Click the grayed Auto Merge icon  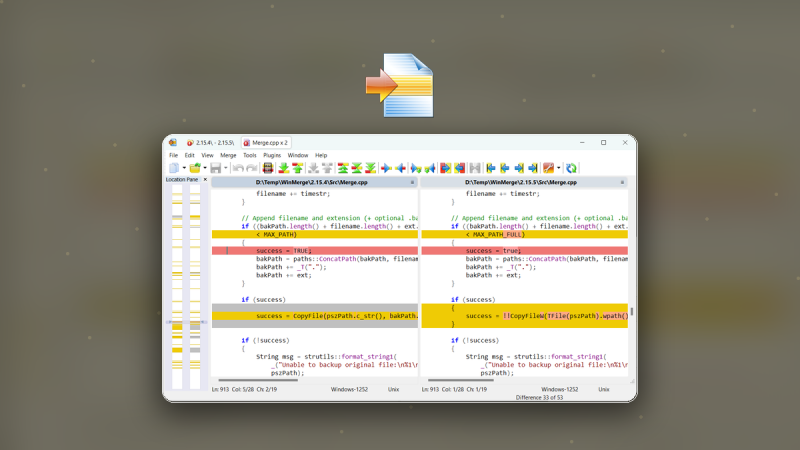tap(475, 168)
